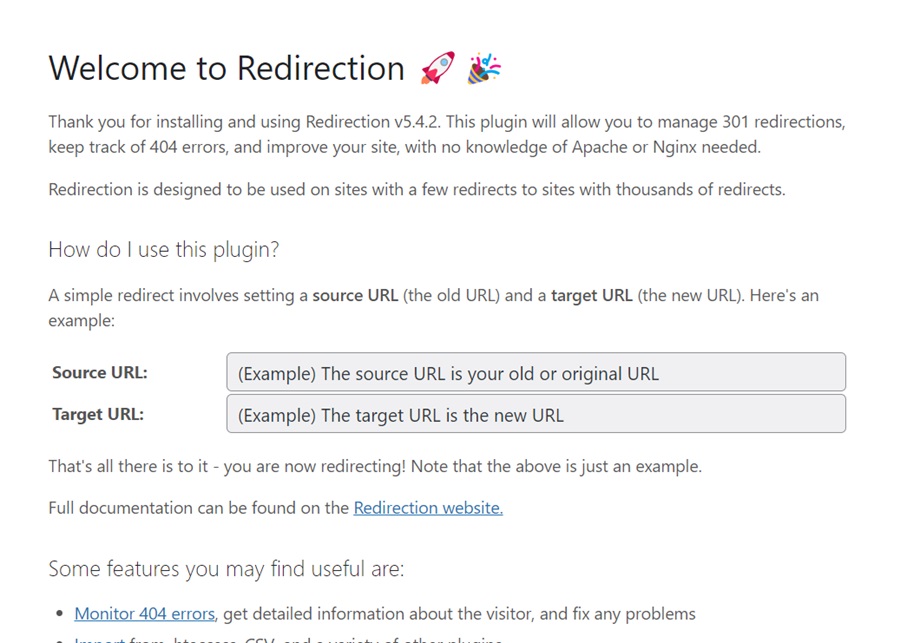
Task: Click the Full documentation sentence text
Action: point(275,508)
